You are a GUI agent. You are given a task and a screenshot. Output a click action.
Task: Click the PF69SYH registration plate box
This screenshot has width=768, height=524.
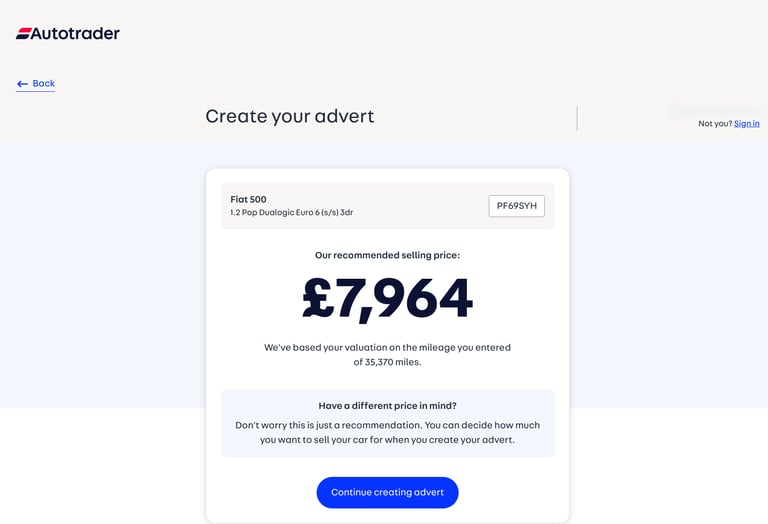[x=516, y=206]
